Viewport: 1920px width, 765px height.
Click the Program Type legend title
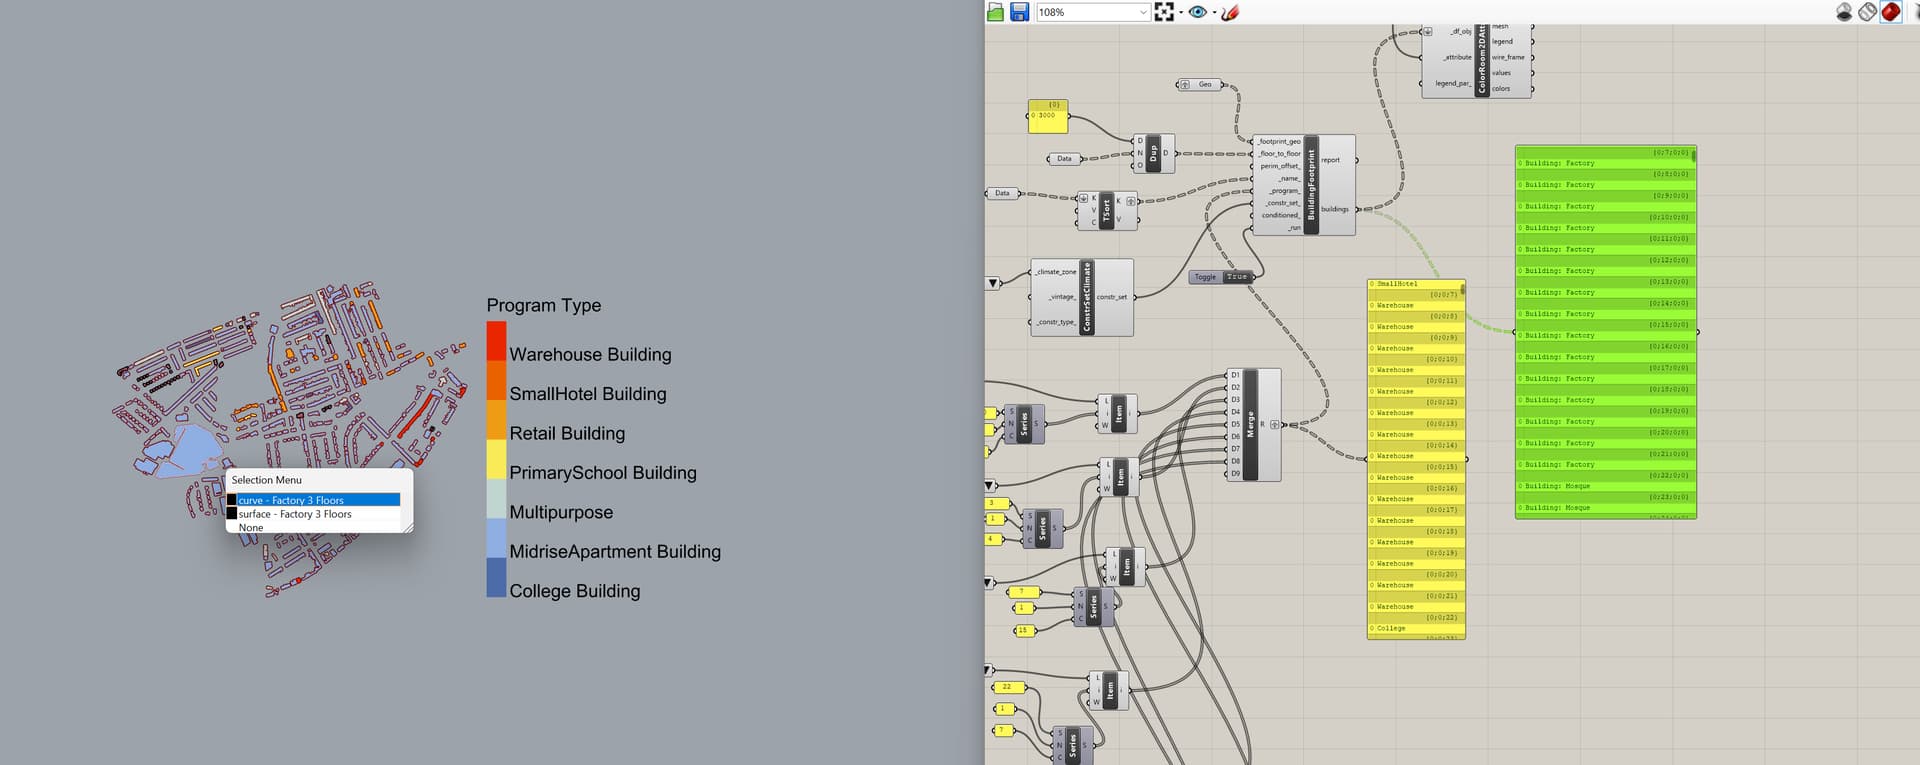click(544, 305)
